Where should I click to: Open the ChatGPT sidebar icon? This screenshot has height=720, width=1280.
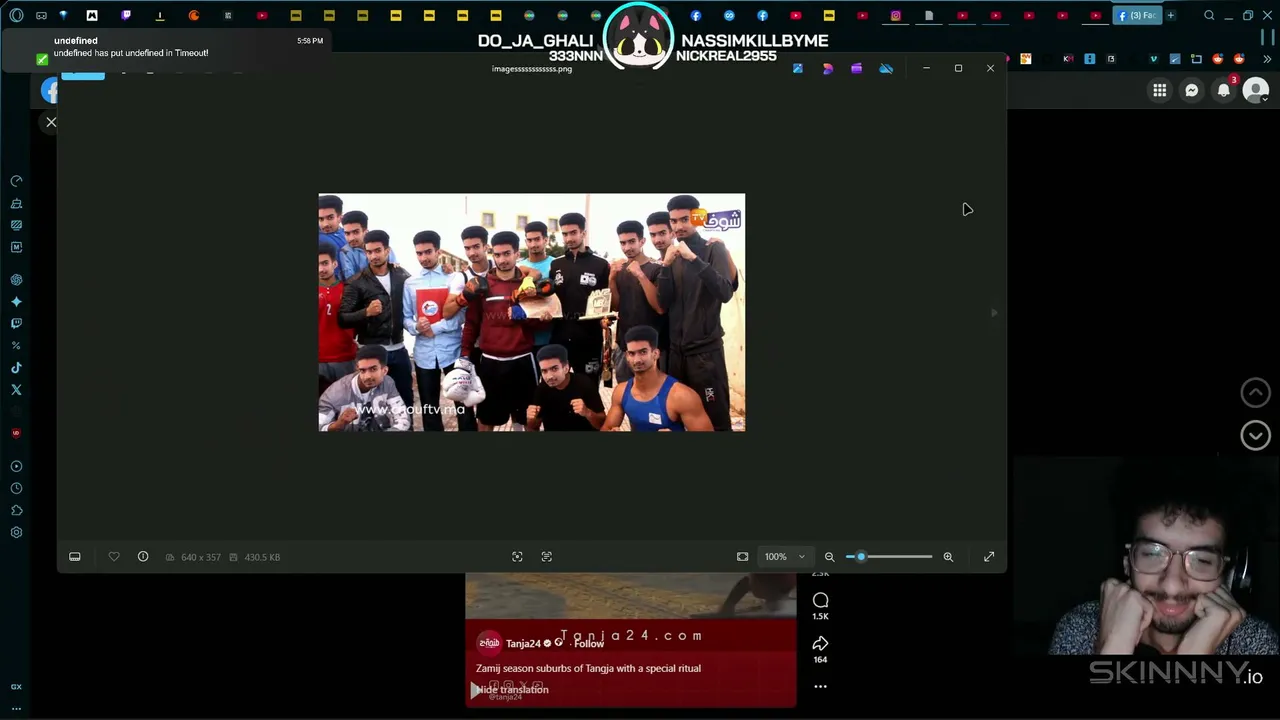16,280
